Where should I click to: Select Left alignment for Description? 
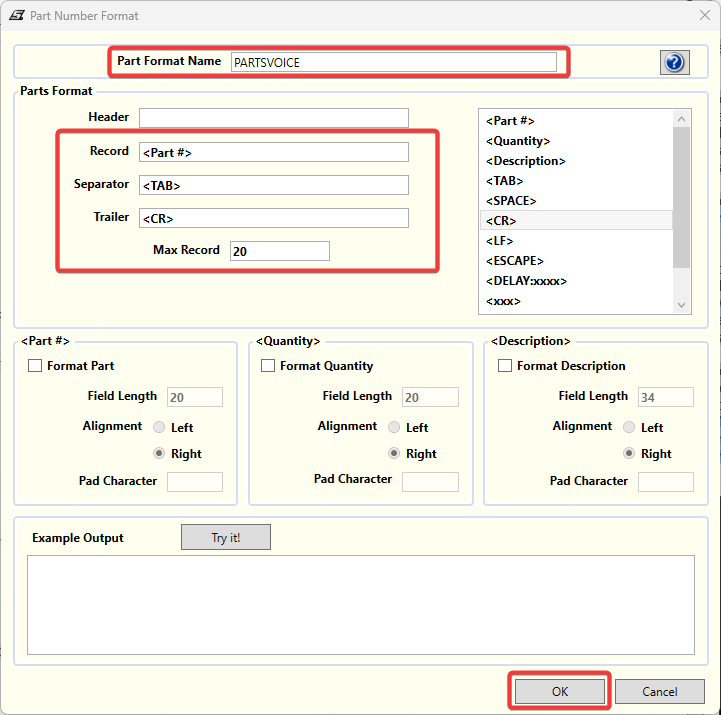pyautogui.click(x=629, y=427)
